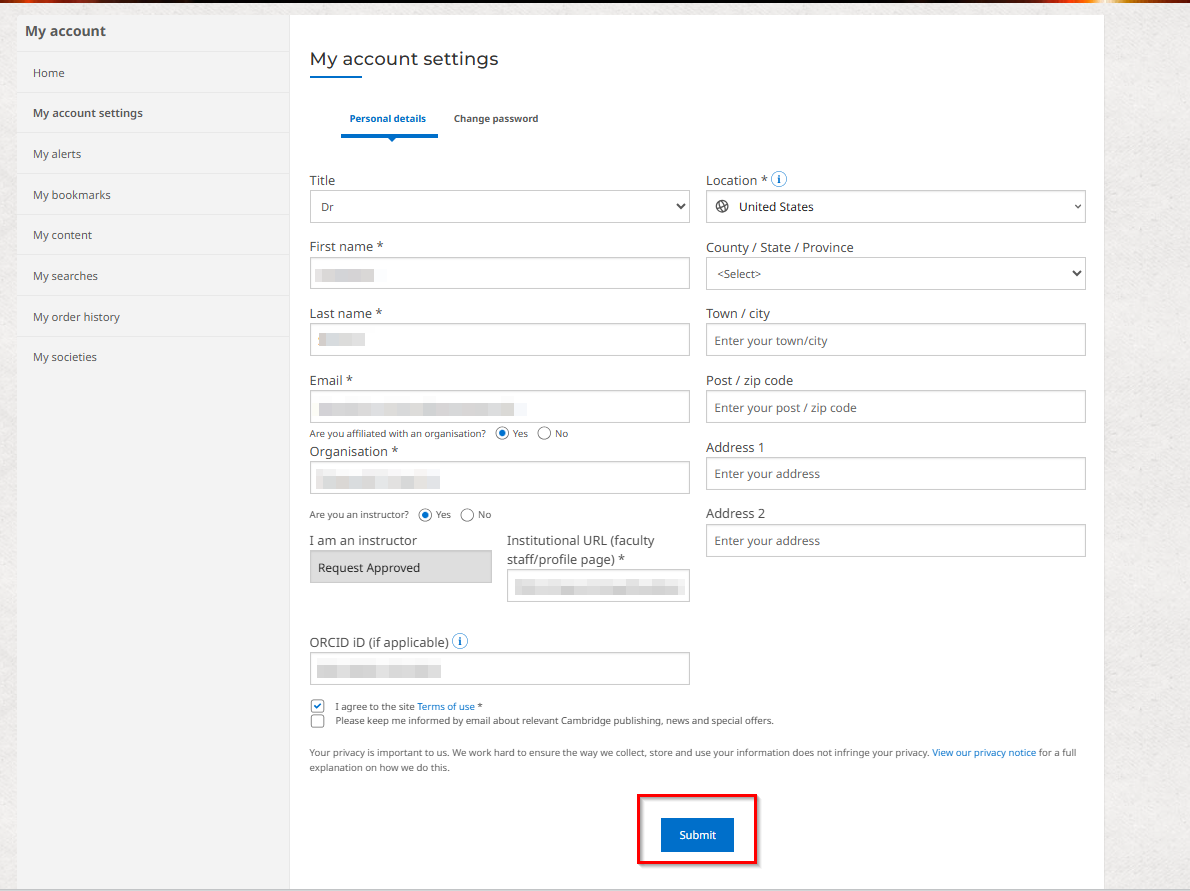The image size is (1190, 891).
Task: Open My searches in sidebar
Action: [x=153, y=276]
